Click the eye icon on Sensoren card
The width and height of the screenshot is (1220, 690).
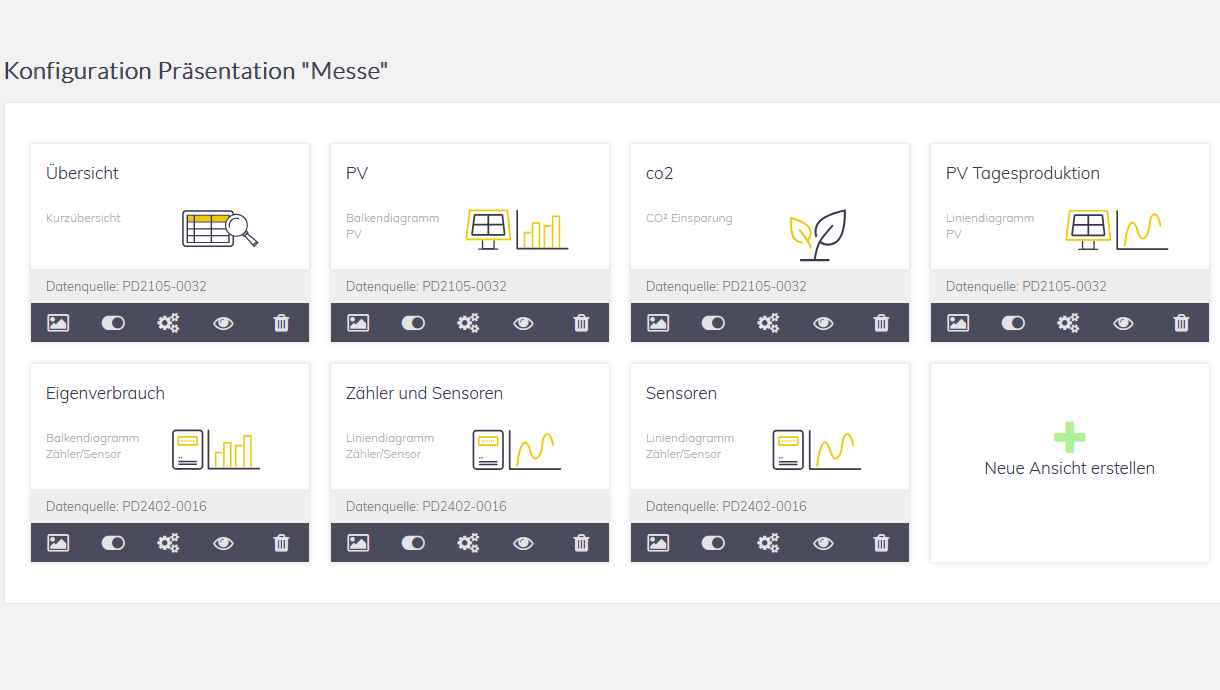pyautogui.click(x=823, y=543)
